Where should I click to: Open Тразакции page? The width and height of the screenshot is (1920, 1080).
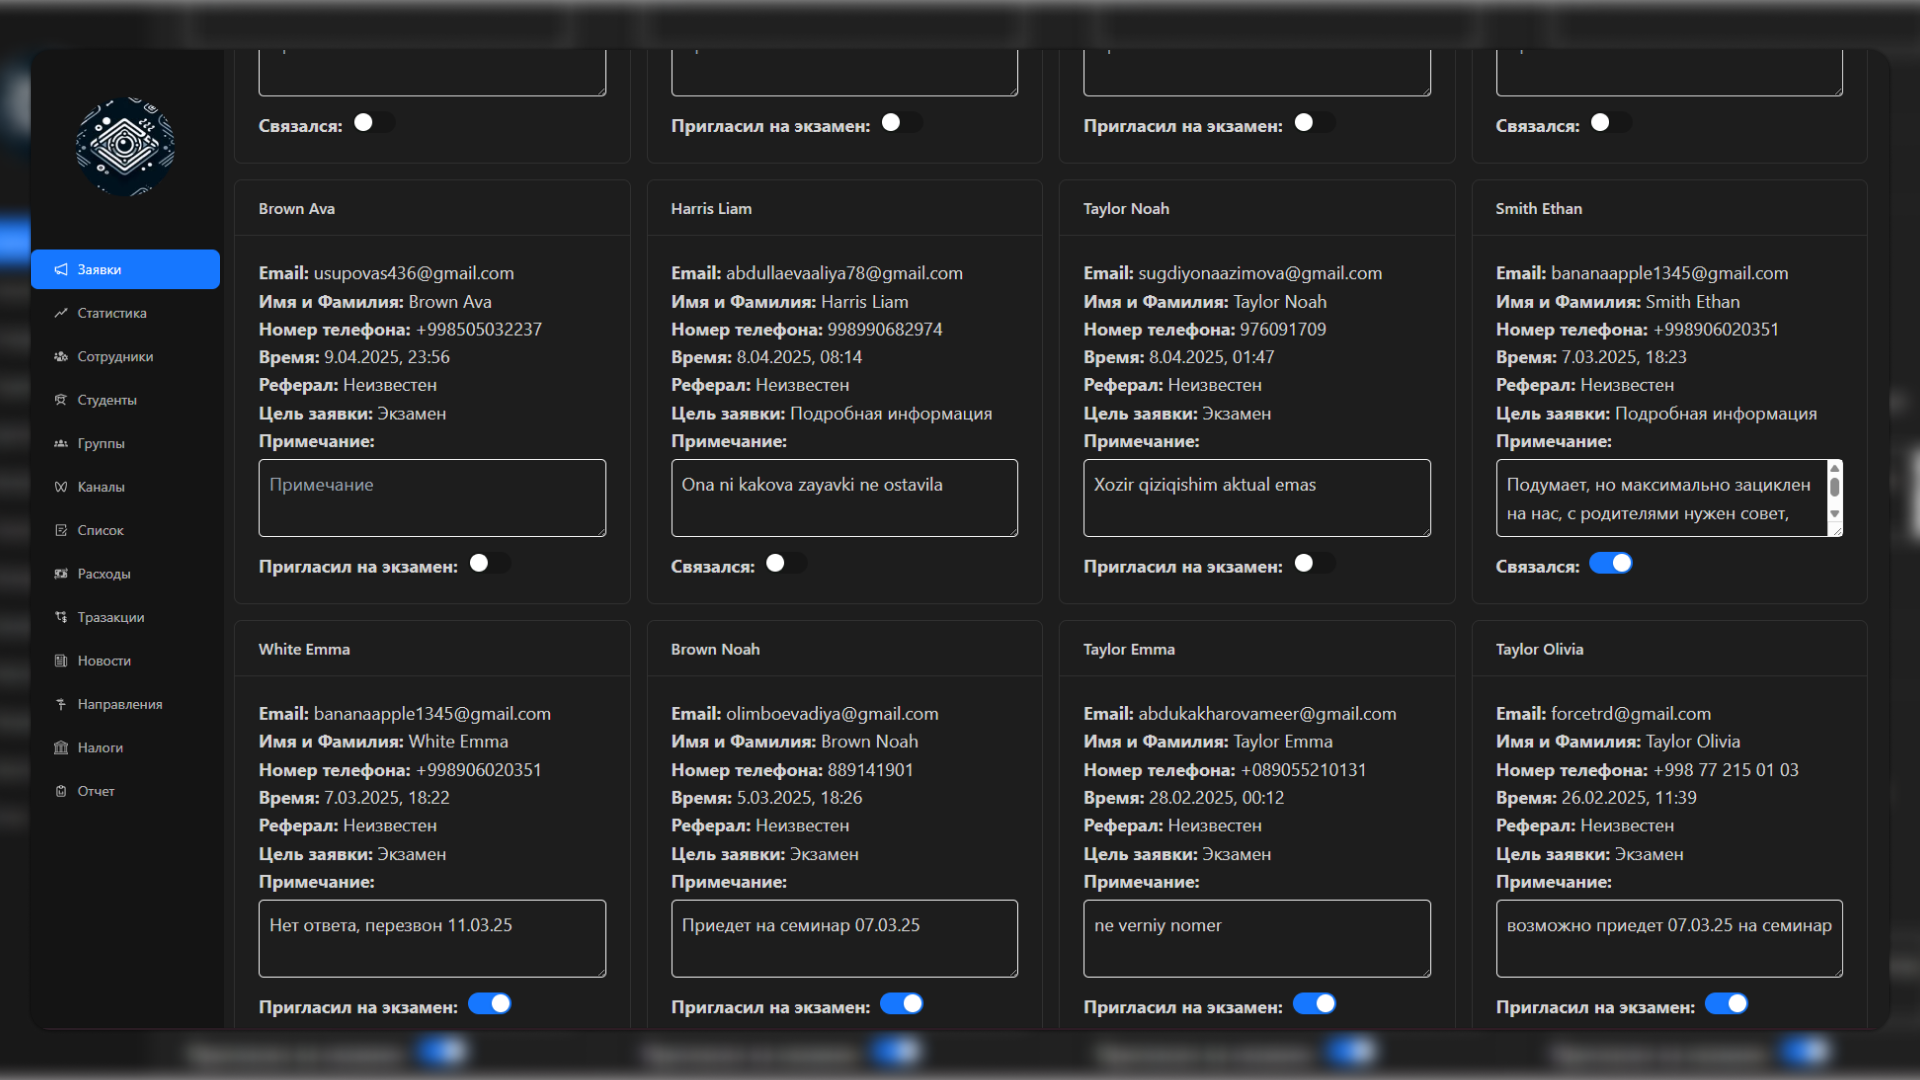(125, 617)
